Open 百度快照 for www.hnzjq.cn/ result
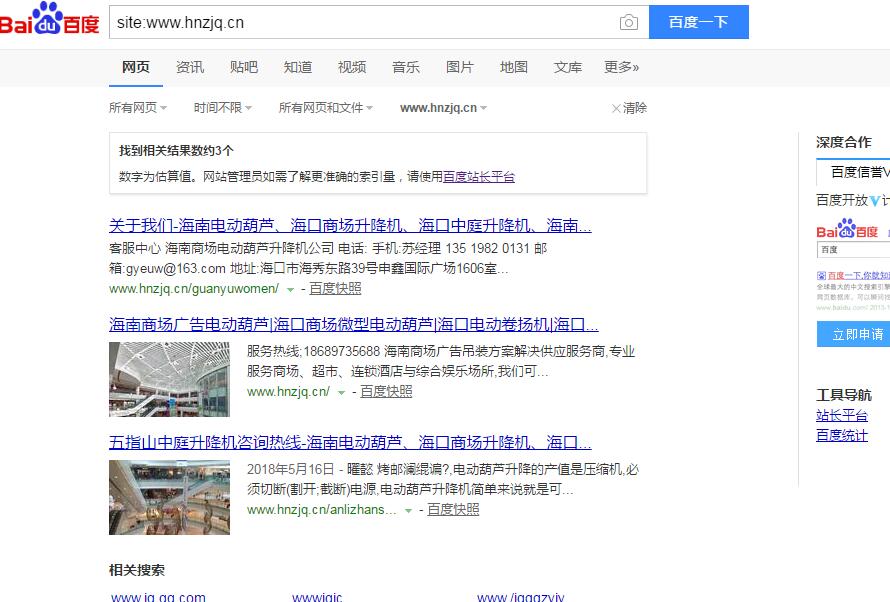Image resolution: width=890 pixels, height=602 pixels. click(x=387, y=391)
